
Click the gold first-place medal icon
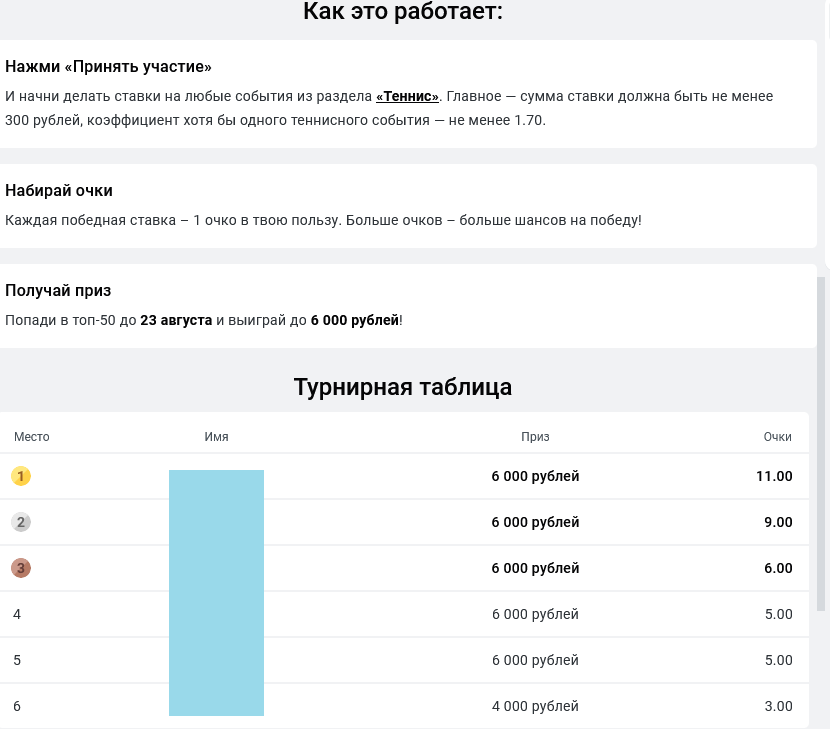pos(21,476)
